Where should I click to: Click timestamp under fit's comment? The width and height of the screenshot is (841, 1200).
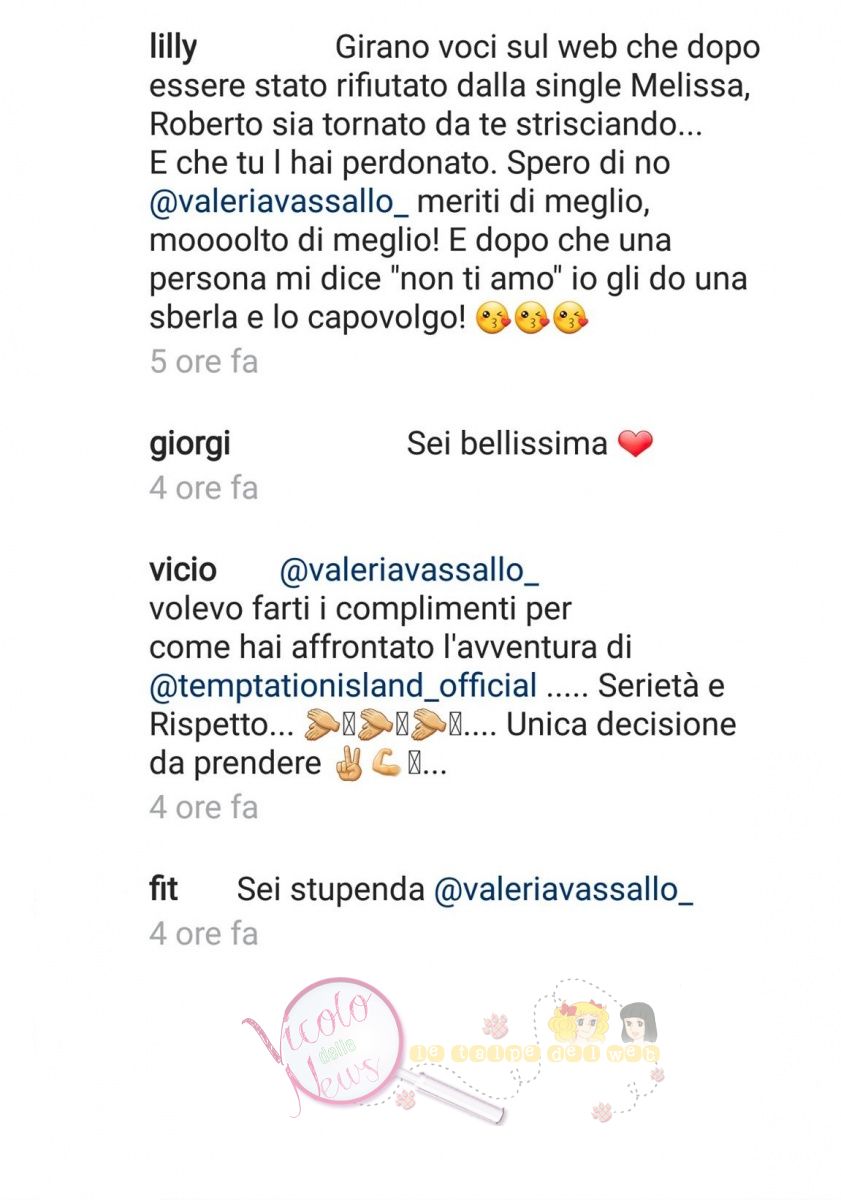point(204,933)
